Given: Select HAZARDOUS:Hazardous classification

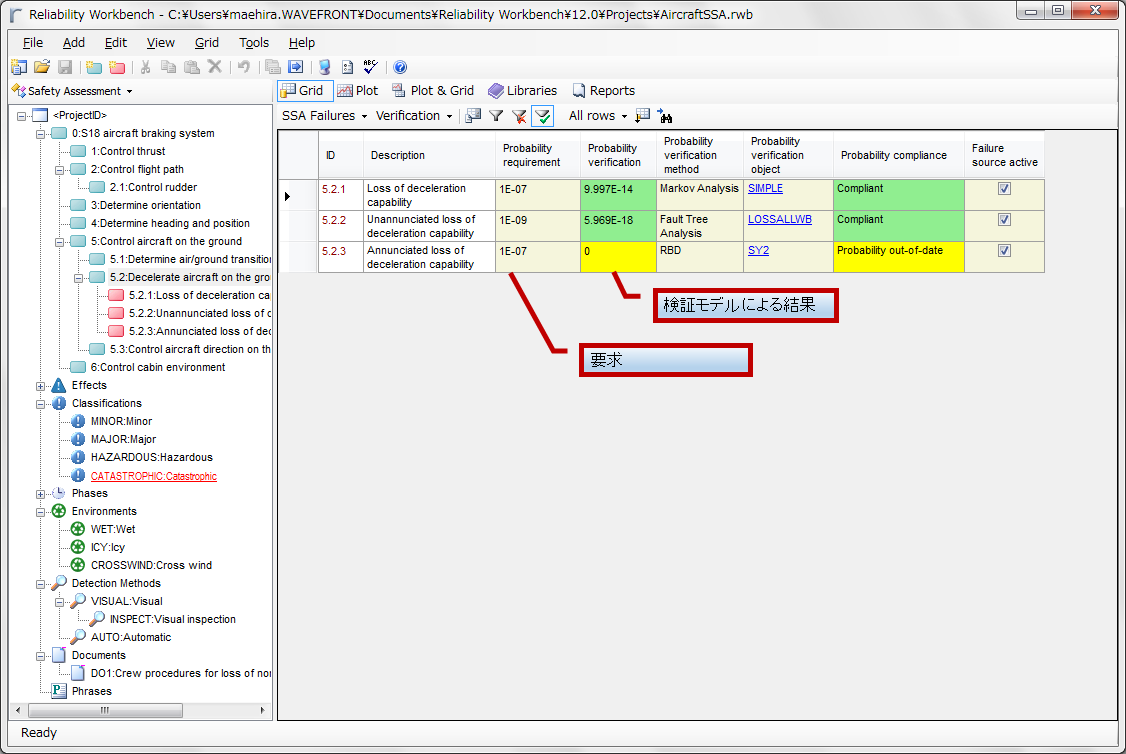Looking at the screenshot, I should point(152,457).
